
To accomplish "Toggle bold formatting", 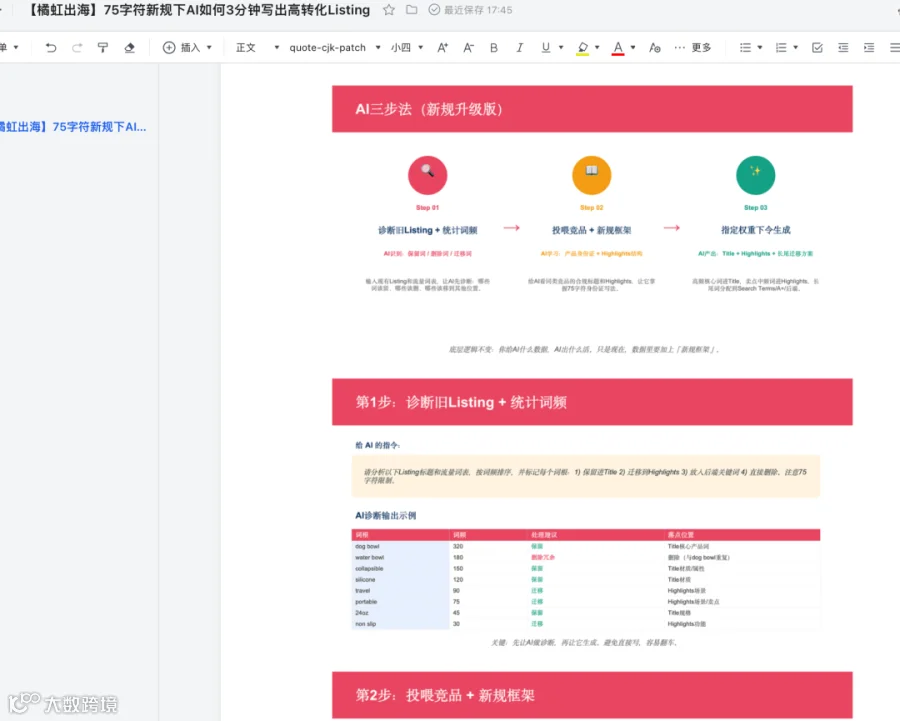I will (494, 48).
